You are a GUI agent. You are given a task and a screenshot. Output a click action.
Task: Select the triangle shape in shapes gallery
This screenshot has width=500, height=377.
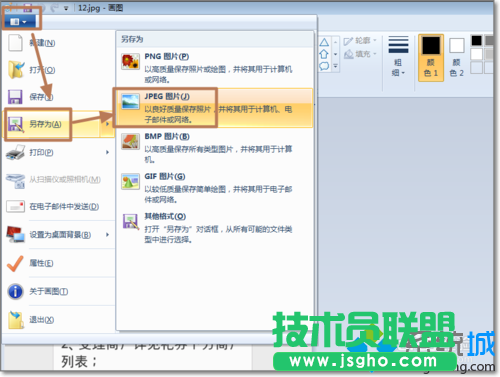pyautogui.click(x=324, y=42)
